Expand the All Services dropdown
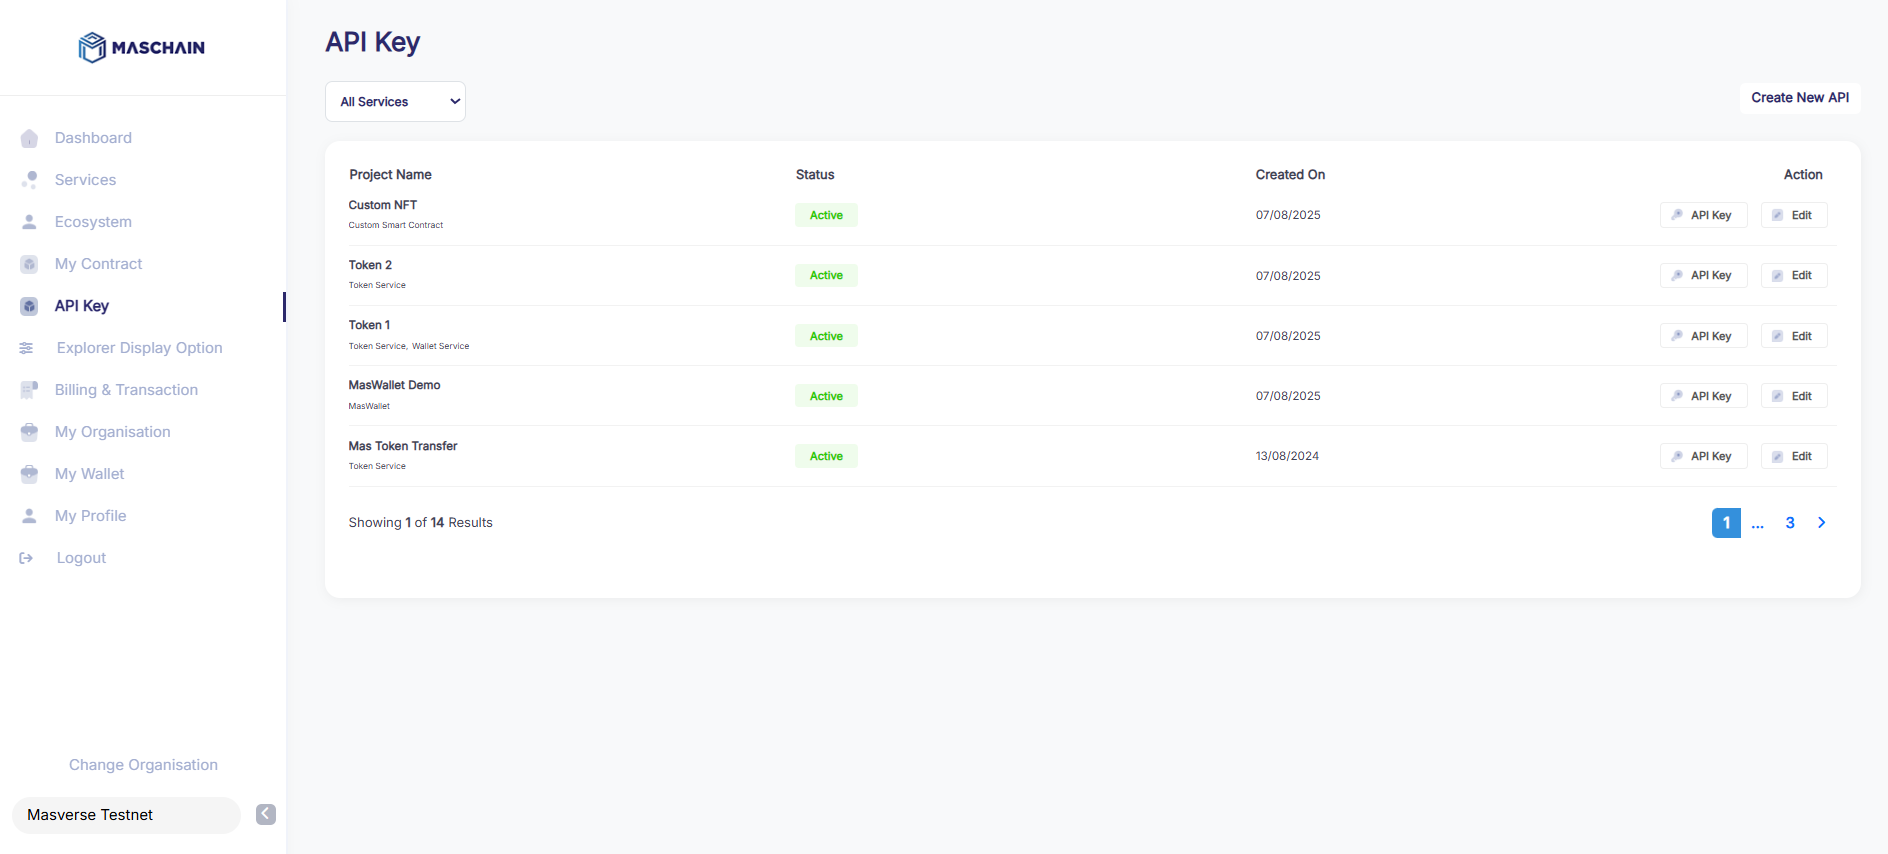The image size is (1888, 854). tap(395, 102)
